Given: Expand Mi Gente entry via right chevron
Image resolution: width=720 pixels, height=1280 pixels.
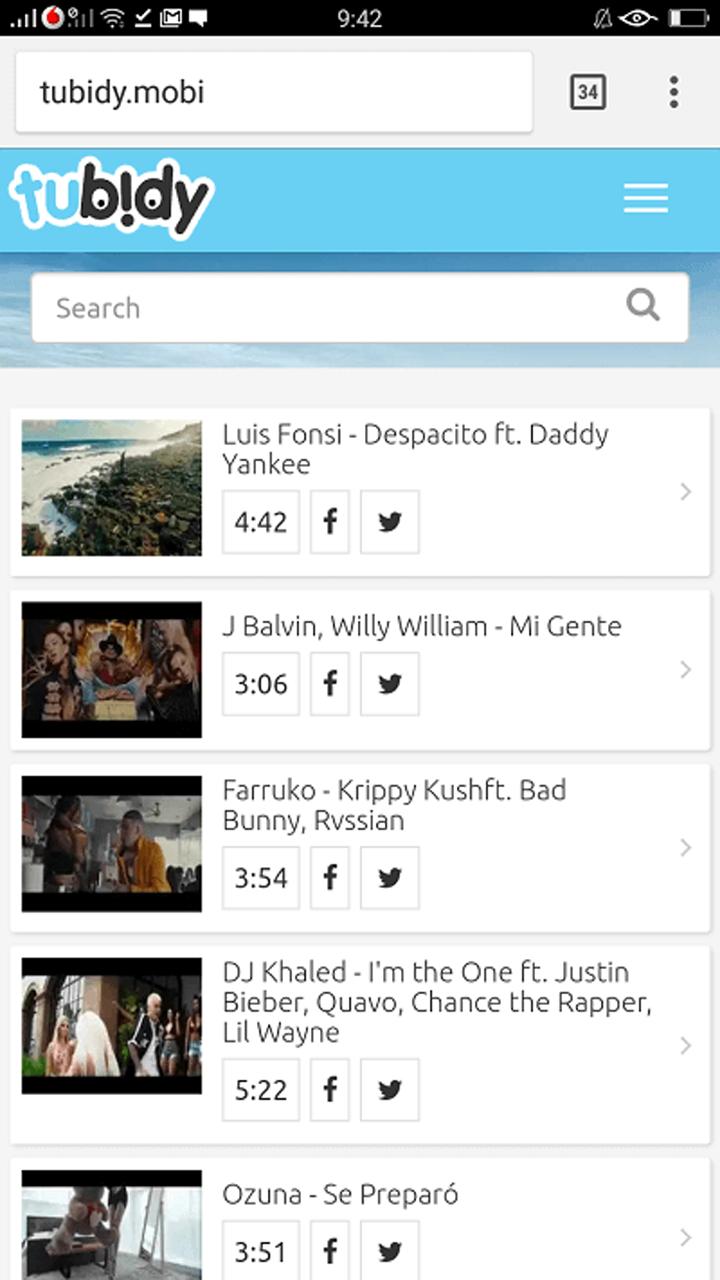Looking at the screenshot, I should 685,669.
